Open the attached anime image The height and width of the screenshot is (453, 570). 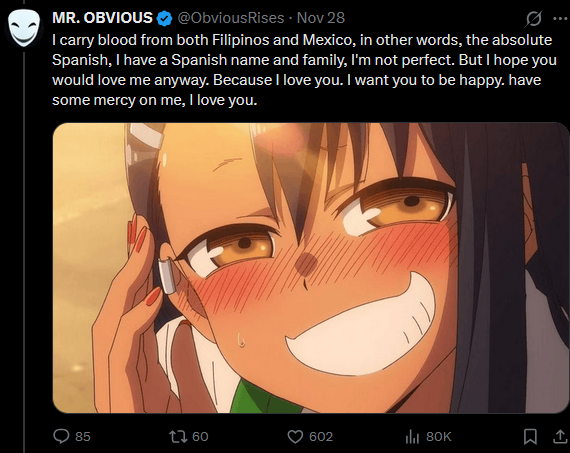310,268
